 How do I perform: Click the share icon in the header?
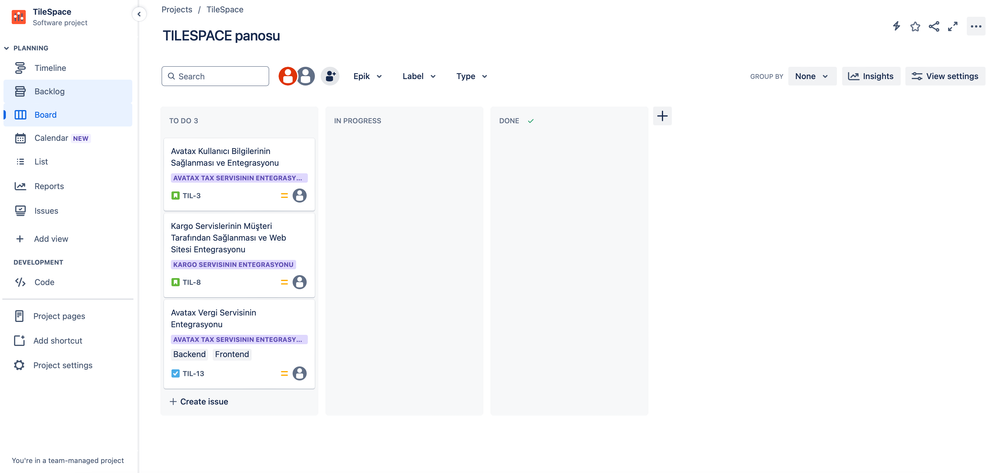(x=933, y=26)
